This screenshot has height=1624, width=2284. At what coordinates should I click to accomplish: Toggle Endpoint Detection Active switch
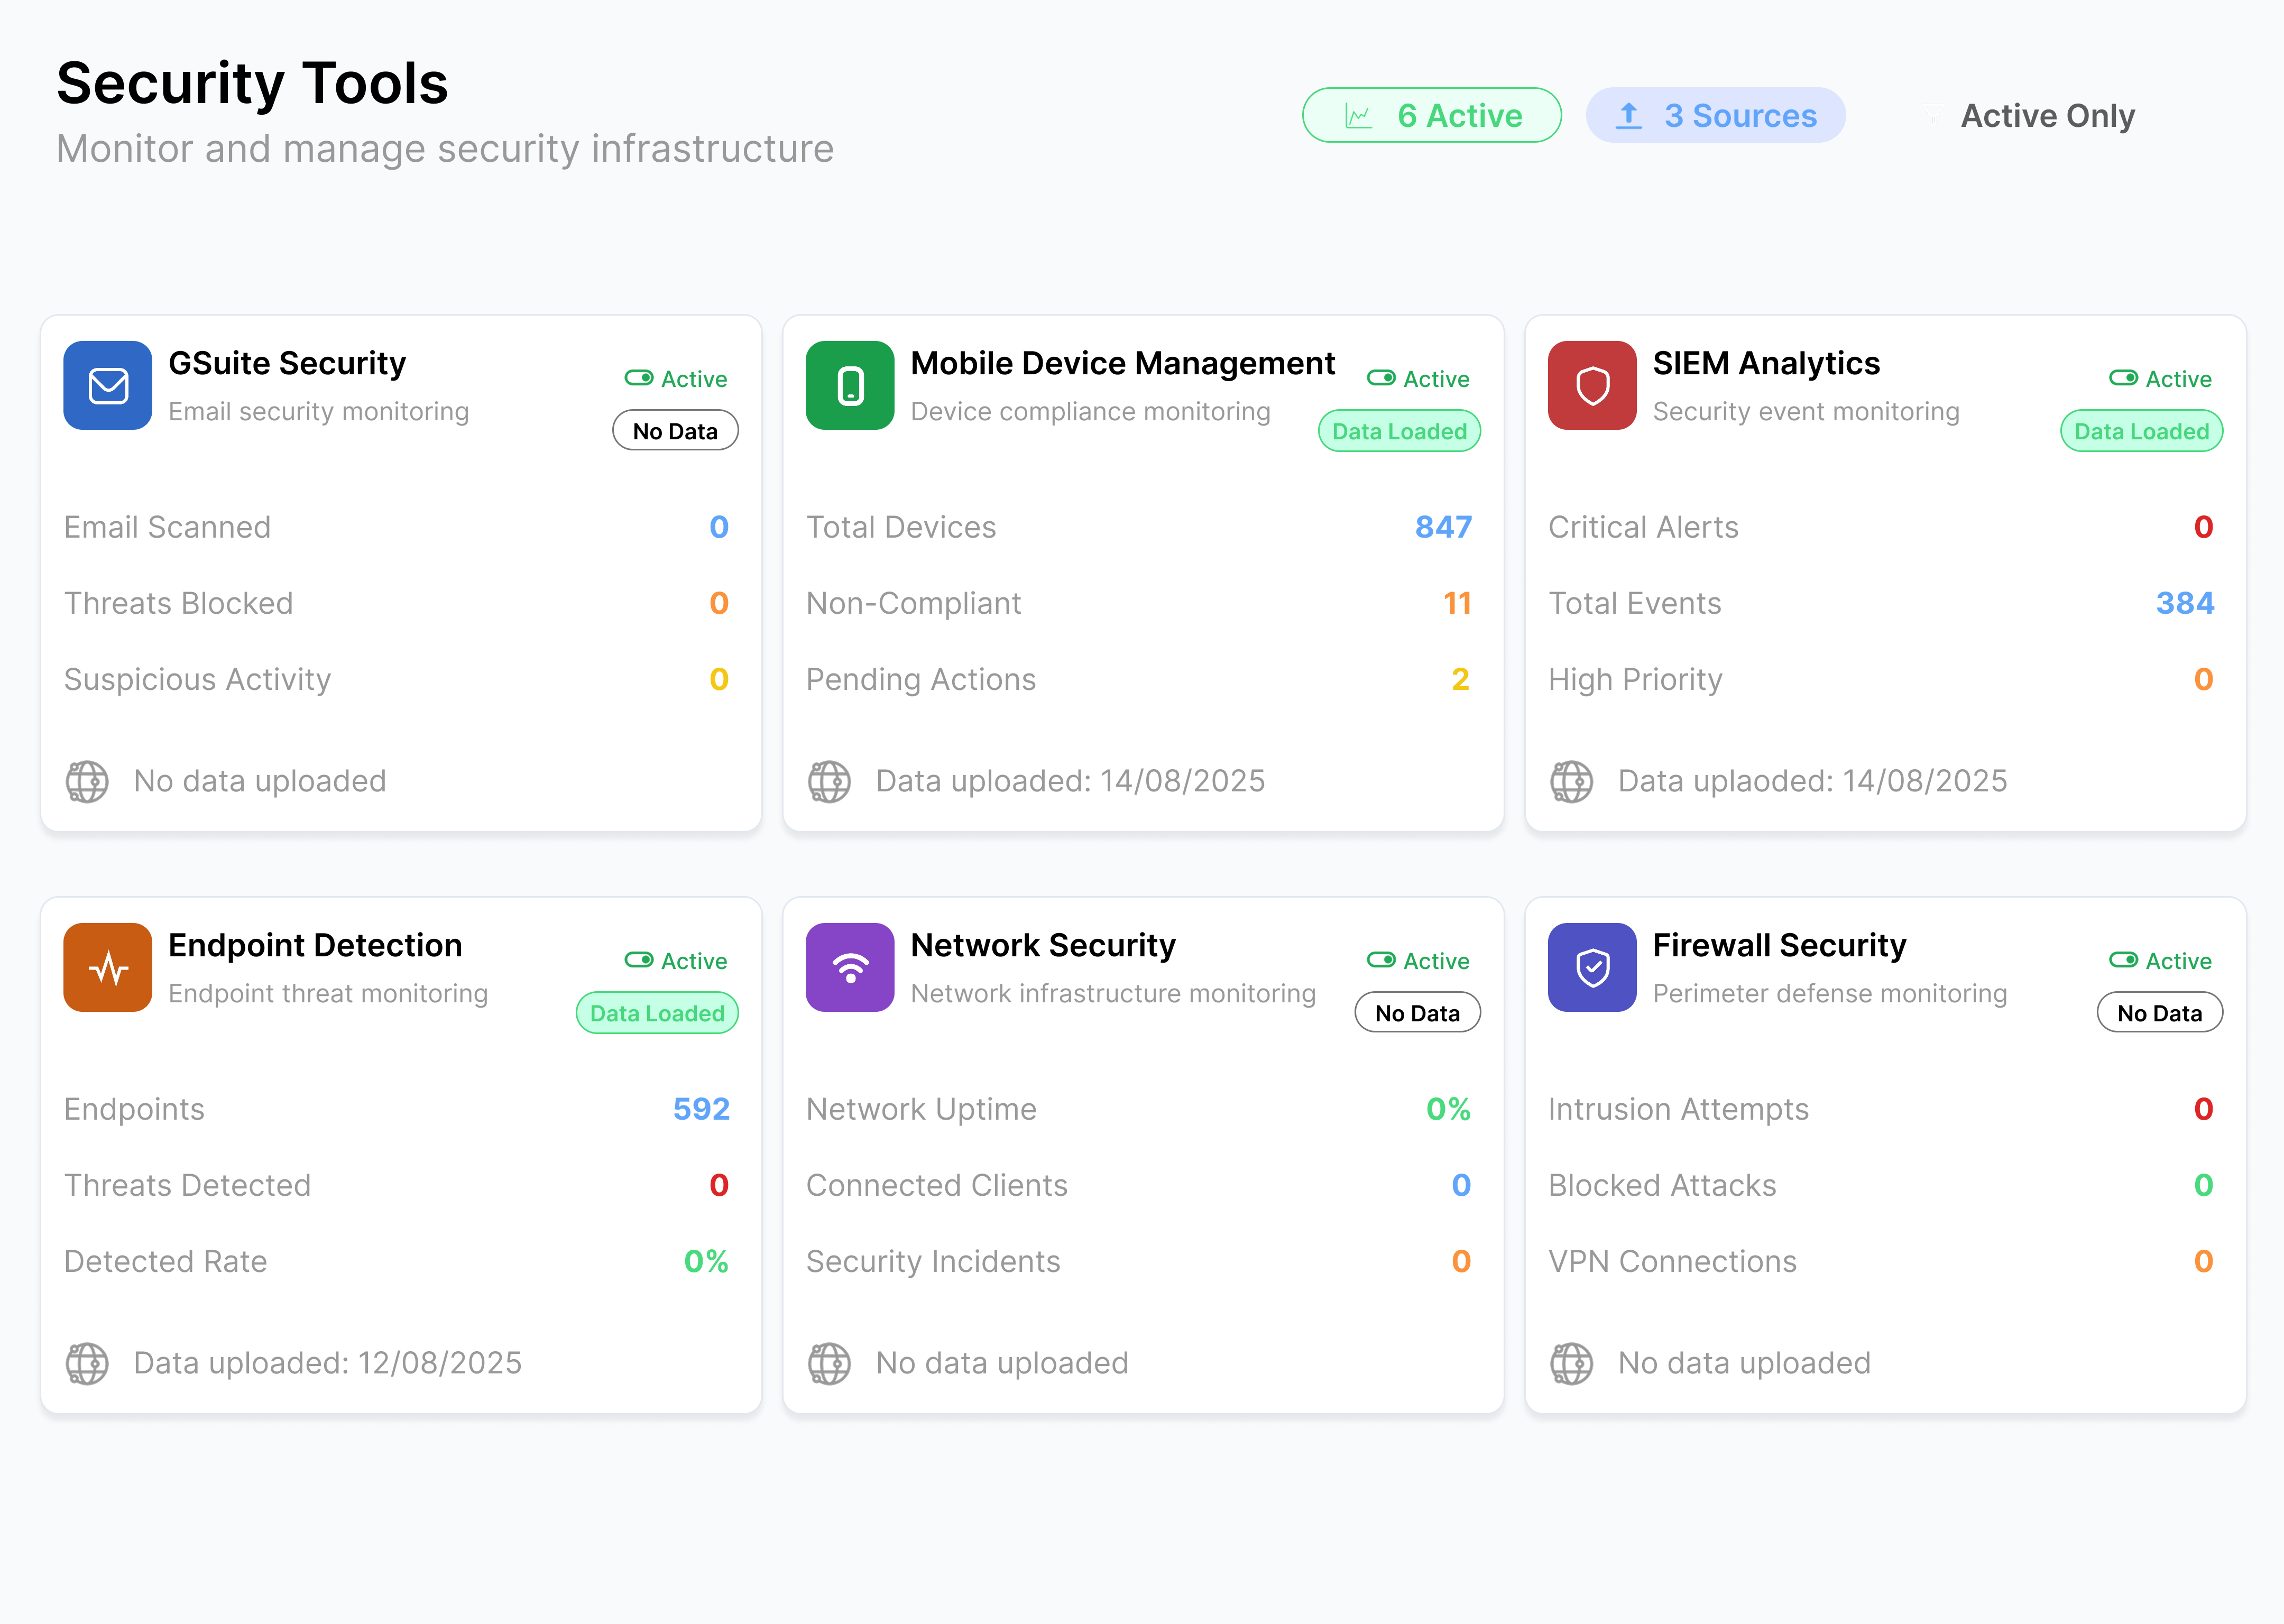pos(639,960)
